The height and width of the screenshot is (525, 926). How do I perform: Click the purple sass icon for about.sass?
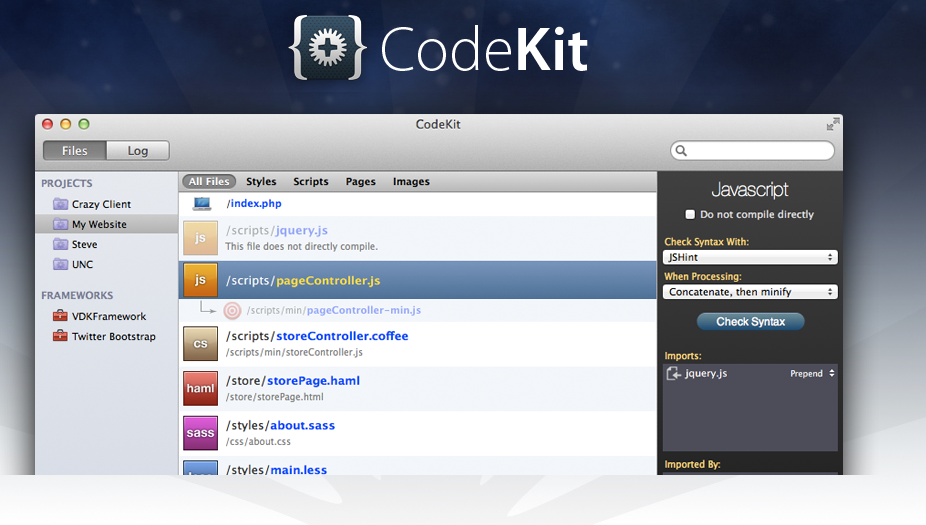pos(200,433)
